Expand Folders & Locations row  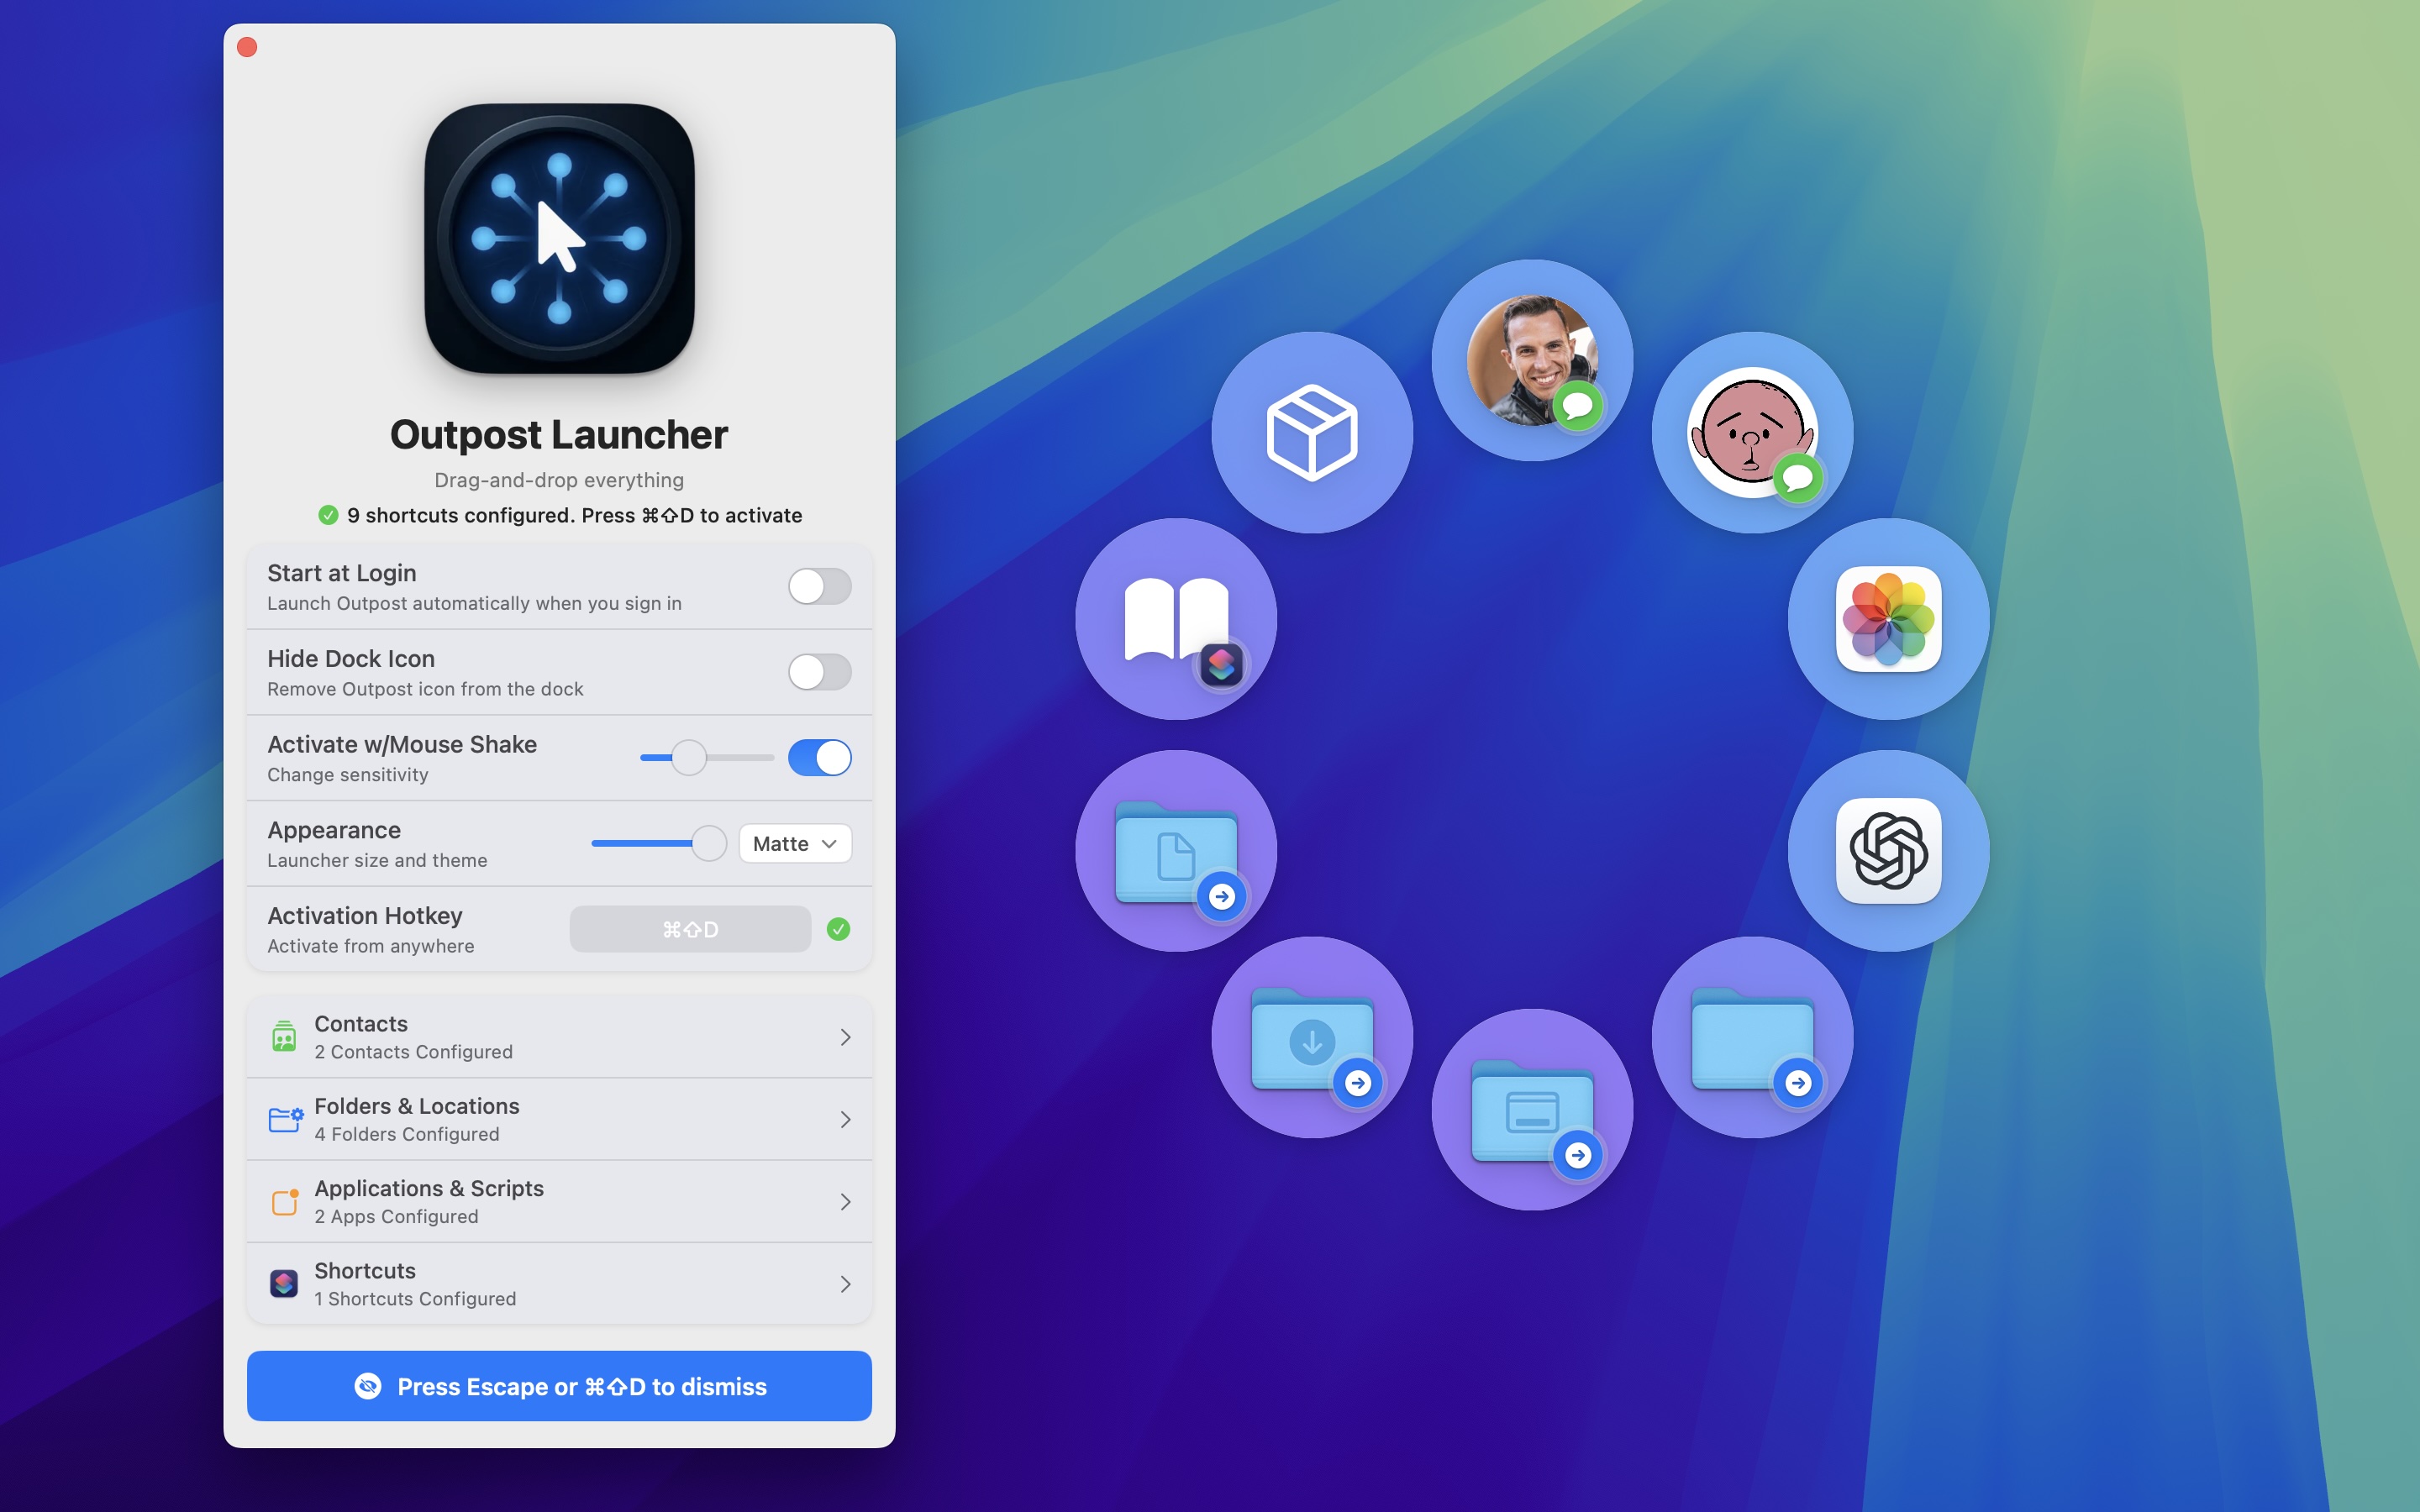(559, 1119)
